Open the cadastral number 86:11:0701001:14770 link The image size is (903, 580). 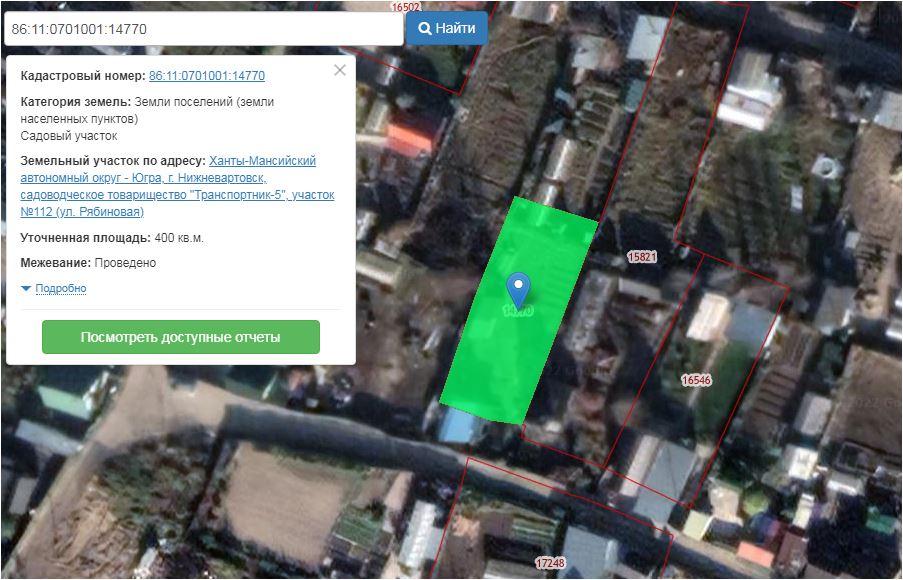coord(206,76)
